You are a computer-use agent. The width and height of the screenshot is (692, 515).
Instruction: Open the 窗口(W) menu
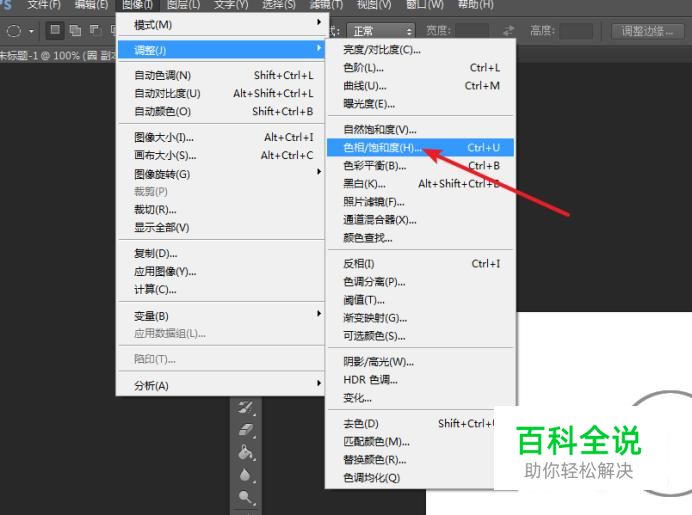[425, 5]
